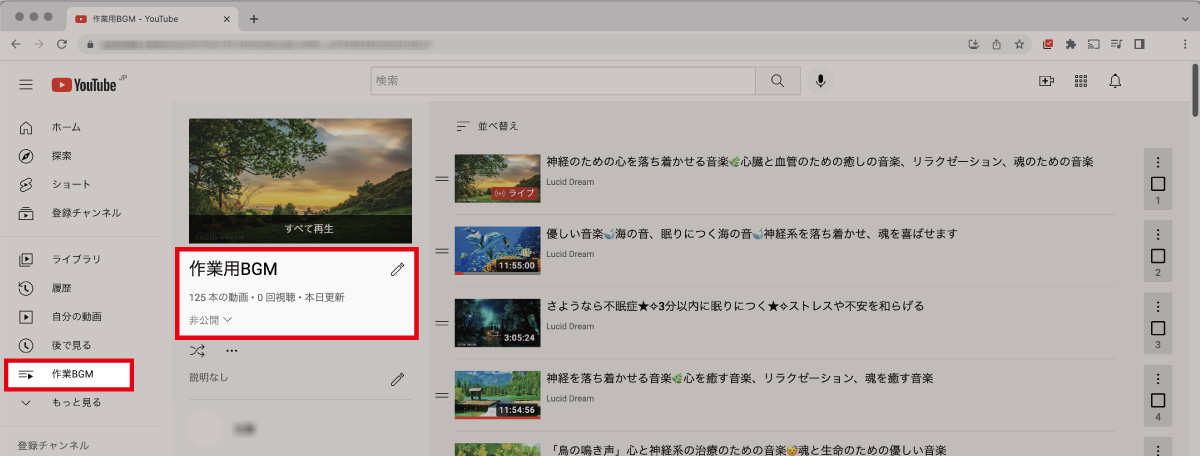Grab the drag handle of video 2
1200x456 pixels.
click(442, 252)
